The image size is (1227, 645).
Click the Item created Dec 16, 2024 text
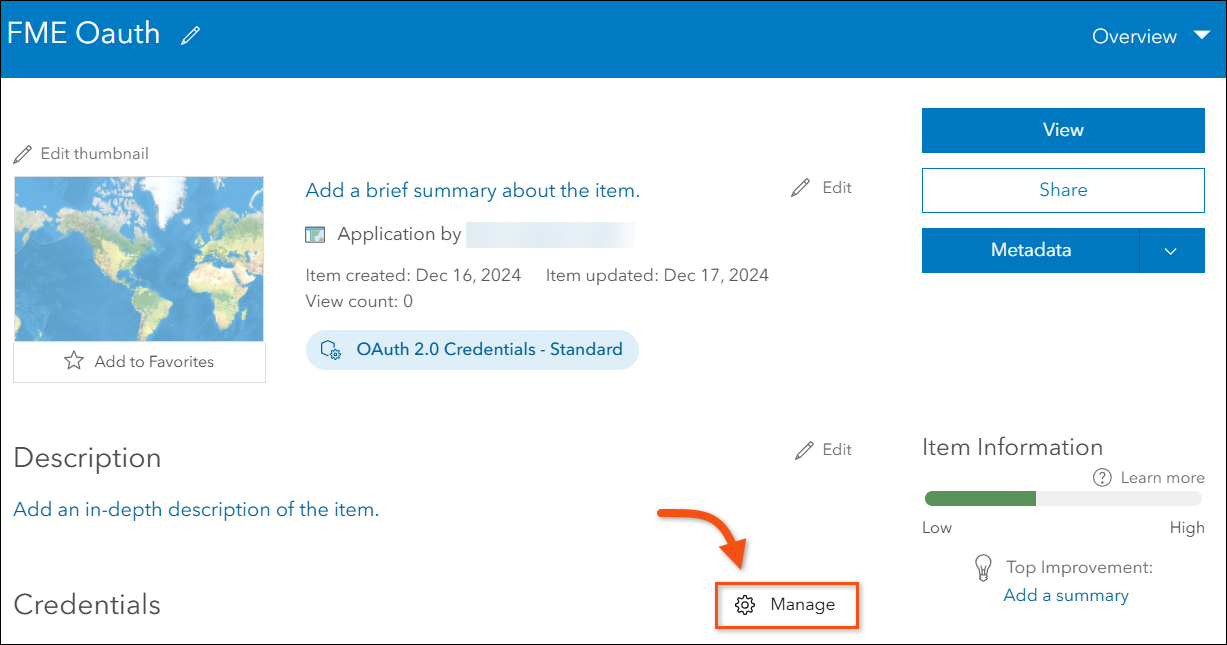413,275
